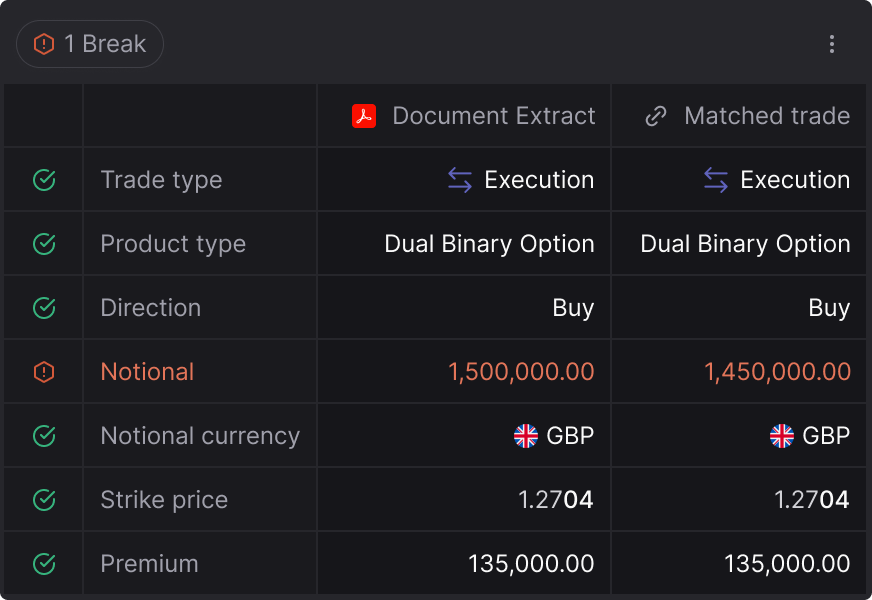The height and width of the screenshot is (600, 872).
Task: Click the green check icon for Product type
Action: pyautogui.click(x=44, y=244)
